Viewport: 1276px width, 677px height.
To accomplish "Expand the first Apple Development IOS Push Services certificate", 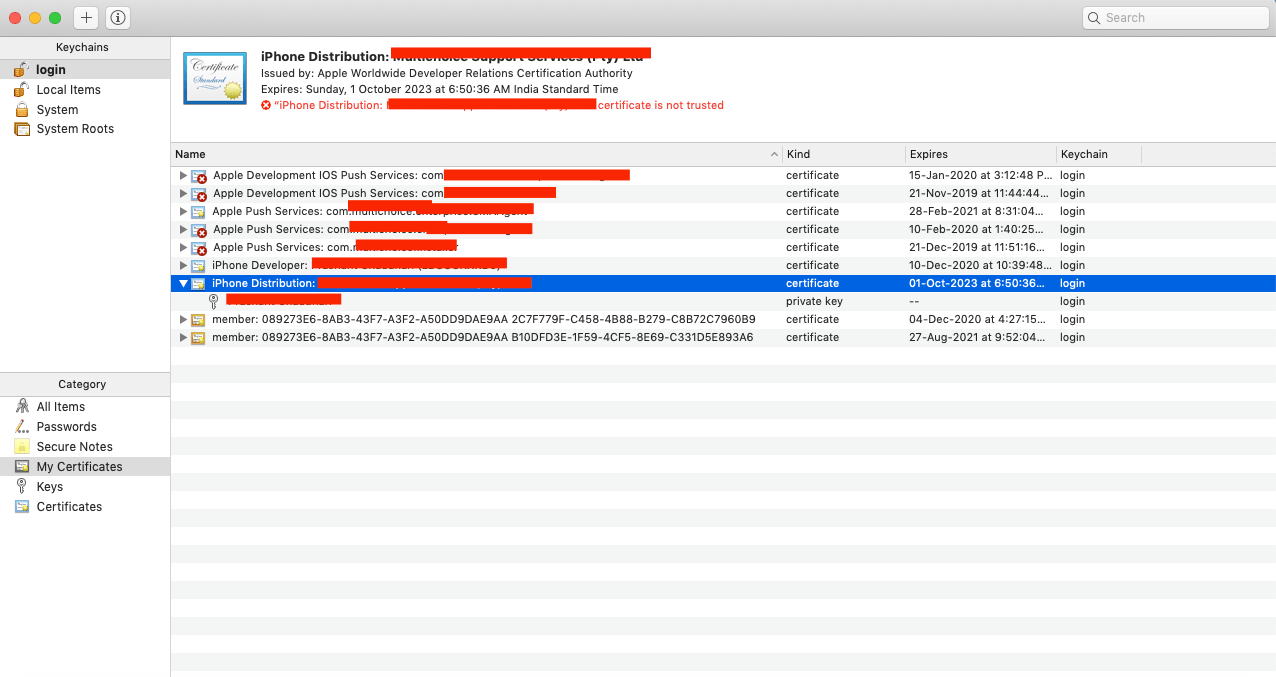I will [183, 175].
